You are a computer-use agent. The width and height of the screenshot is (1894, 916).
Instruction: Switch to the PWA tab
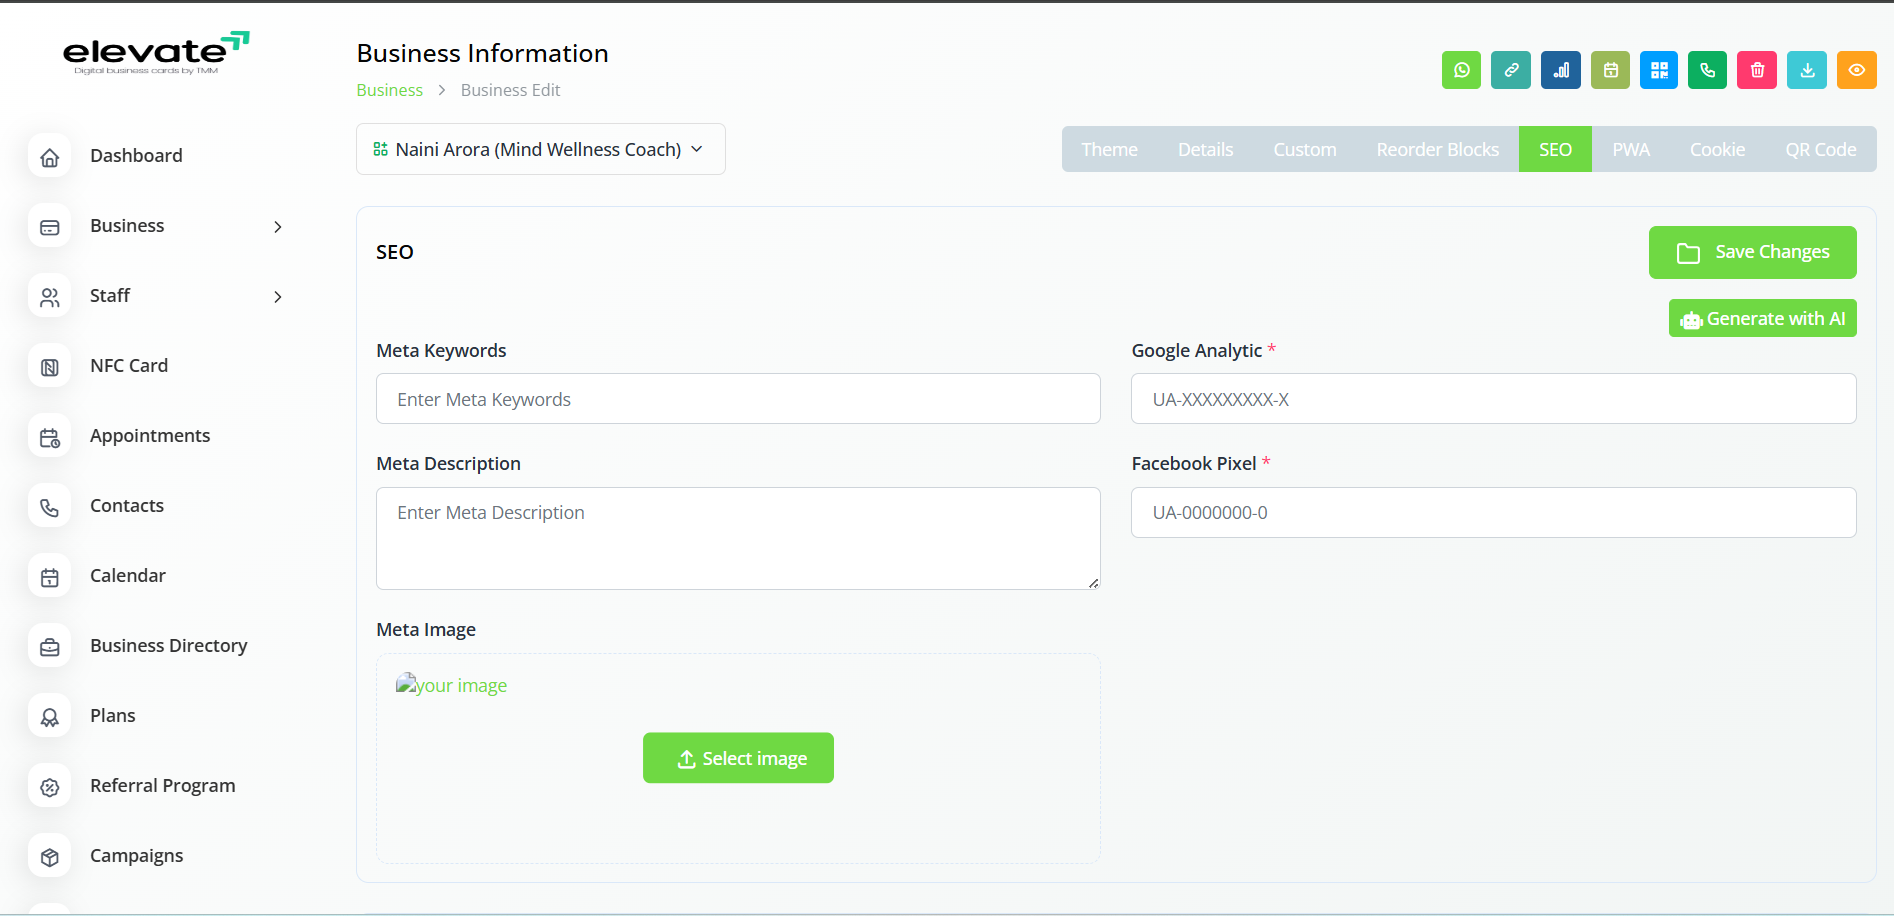pos(1630,149)
